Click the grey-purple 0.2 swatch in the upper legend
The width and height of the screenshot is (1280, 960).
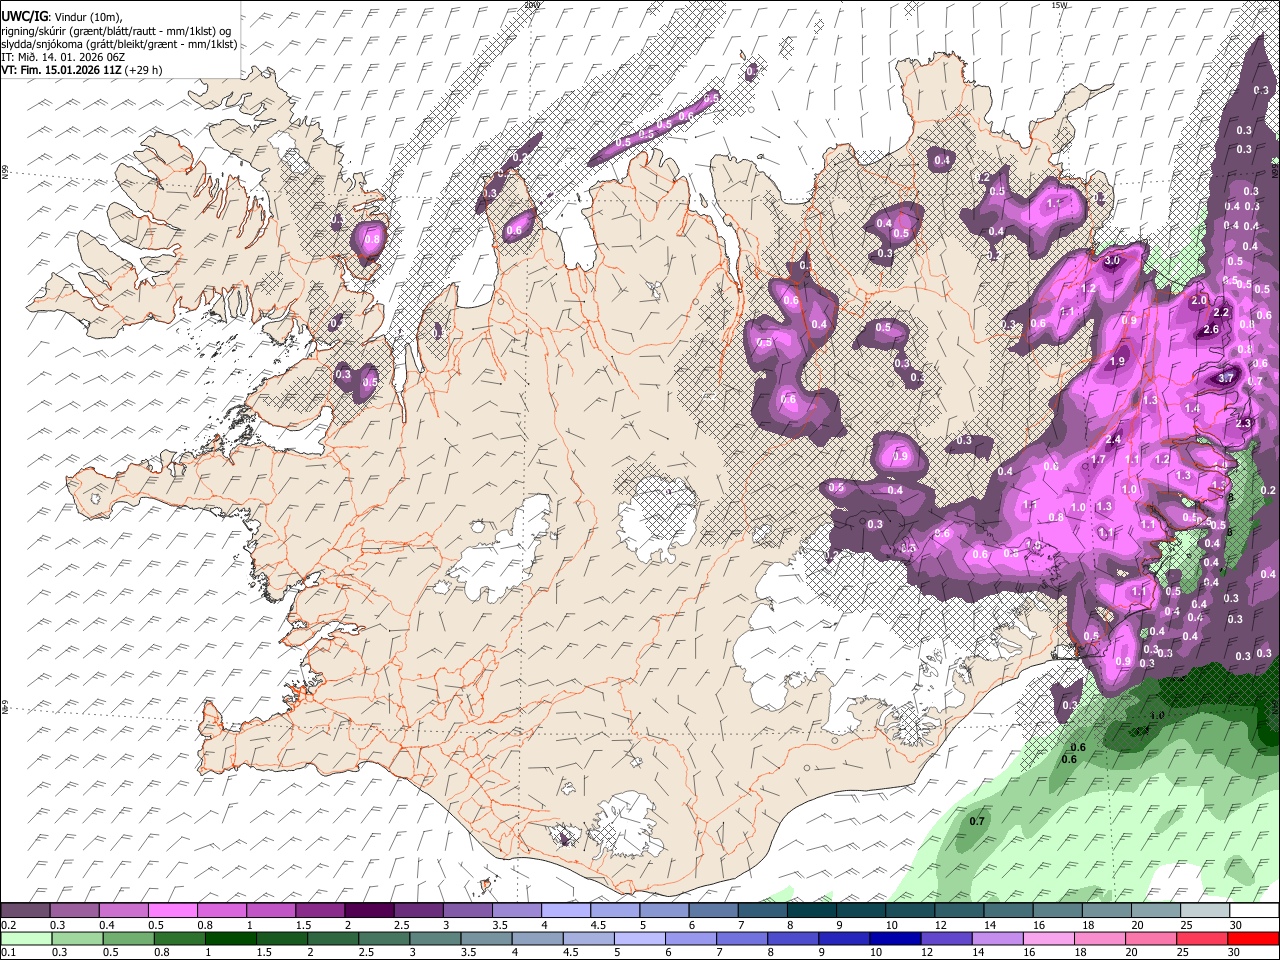coord(25,911)
